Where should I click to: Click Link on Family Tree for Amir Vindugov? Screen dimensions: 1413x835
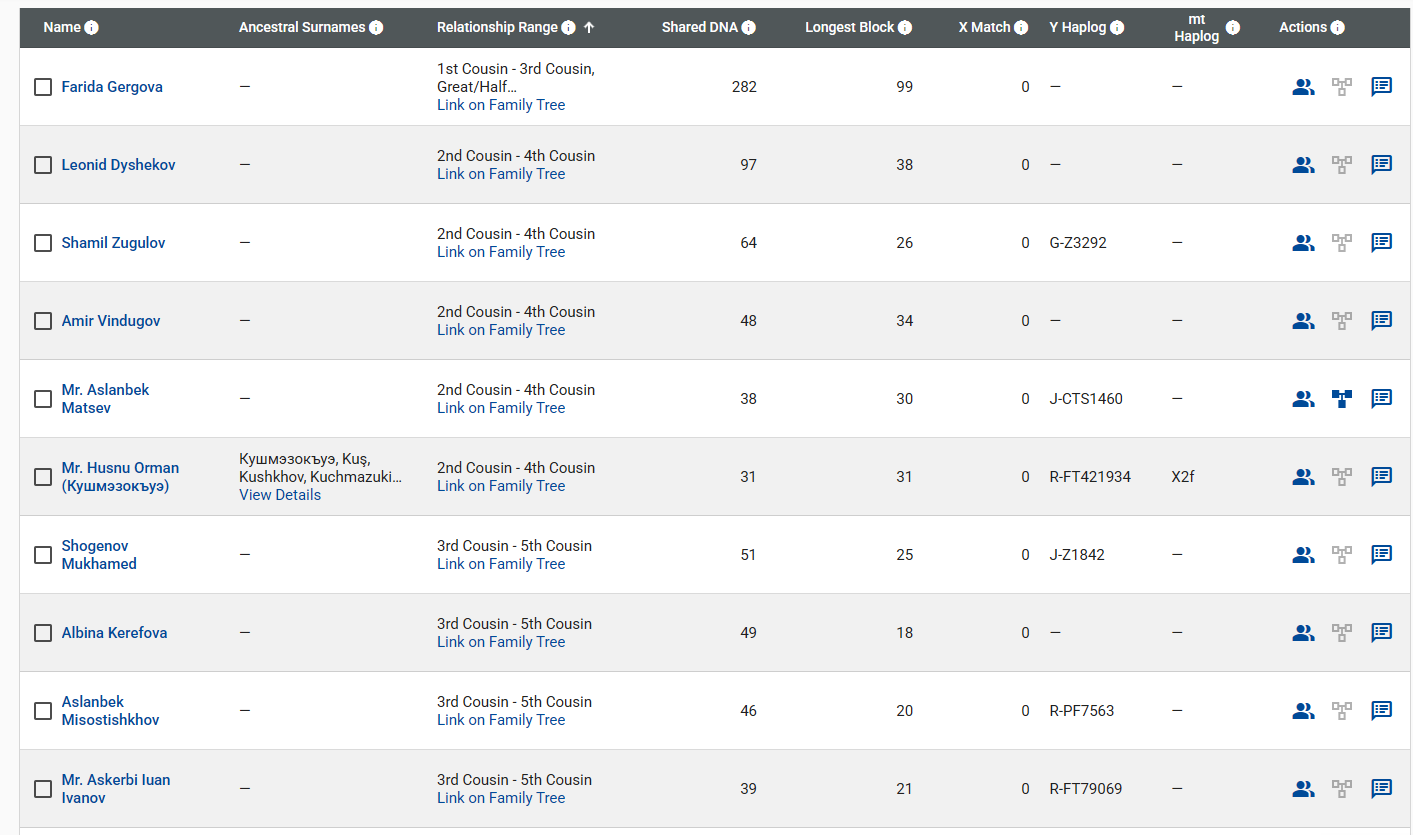tap(501, 330)
